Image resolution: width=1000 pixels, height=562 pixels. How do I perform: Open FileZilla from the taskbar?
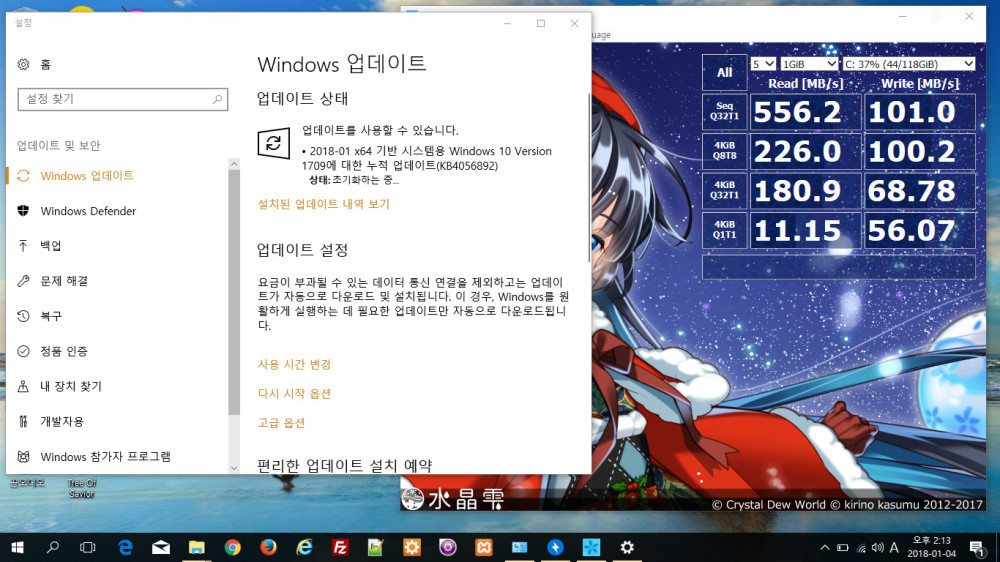click(340, 547)
